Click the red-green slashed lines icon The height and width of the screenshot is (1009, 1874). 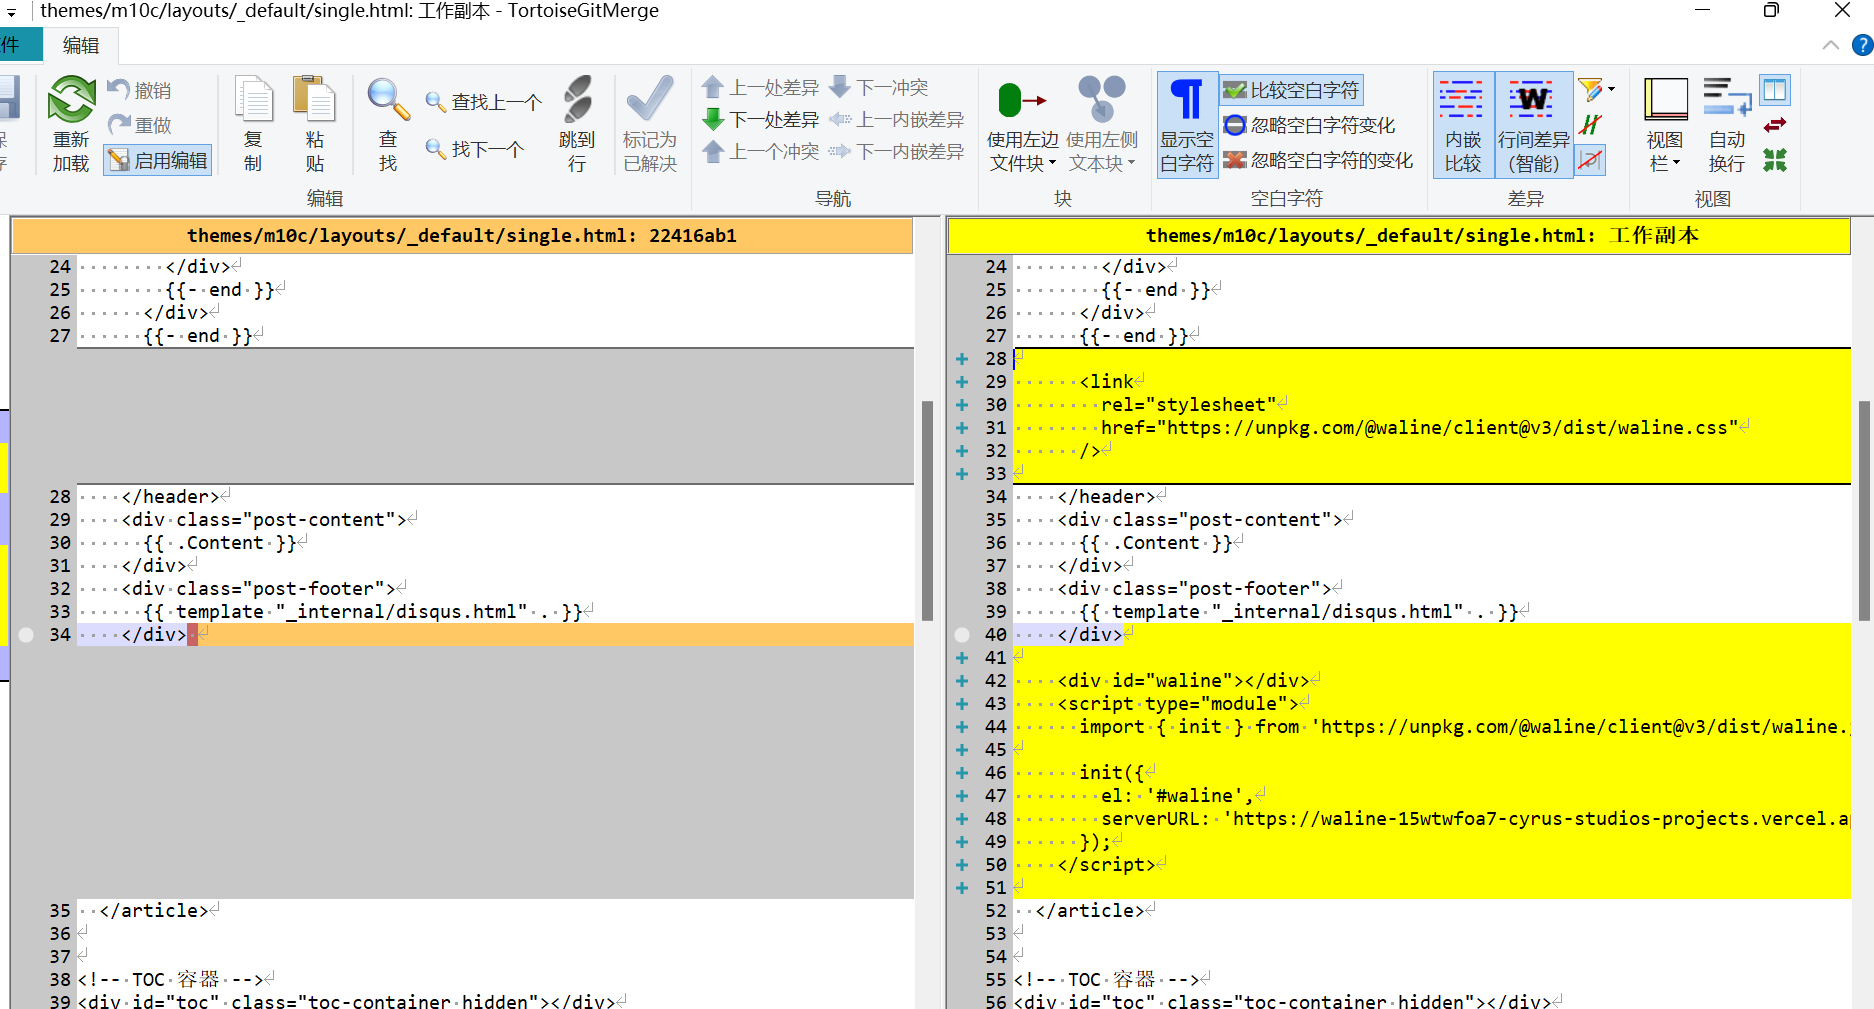pos(1590,125)
